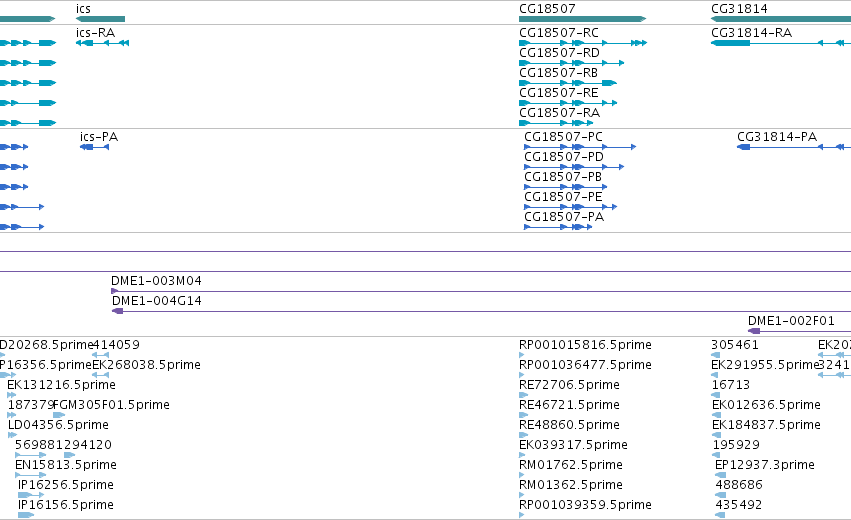
Task: Select protein CG18507-PD
Action: pyautogui.click(x=564, y=157)
